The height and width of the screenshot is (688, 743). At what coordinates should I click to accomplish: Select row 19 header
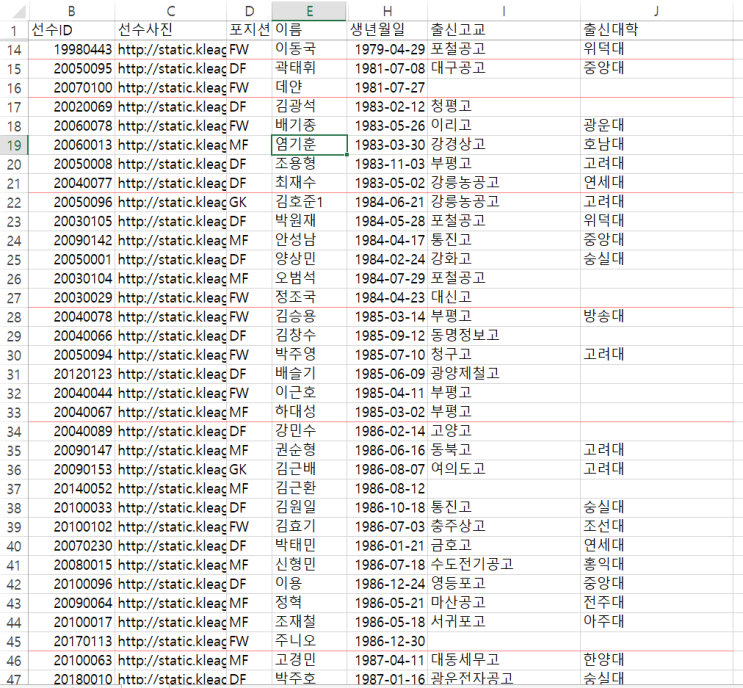14,145
